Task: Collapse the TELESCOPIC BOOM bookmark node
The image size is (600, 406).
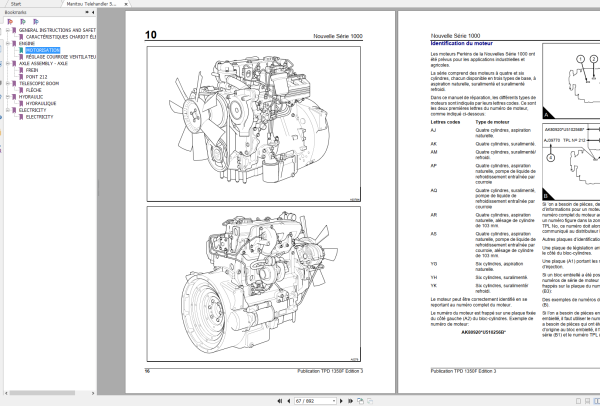Action: pos(8,83)
